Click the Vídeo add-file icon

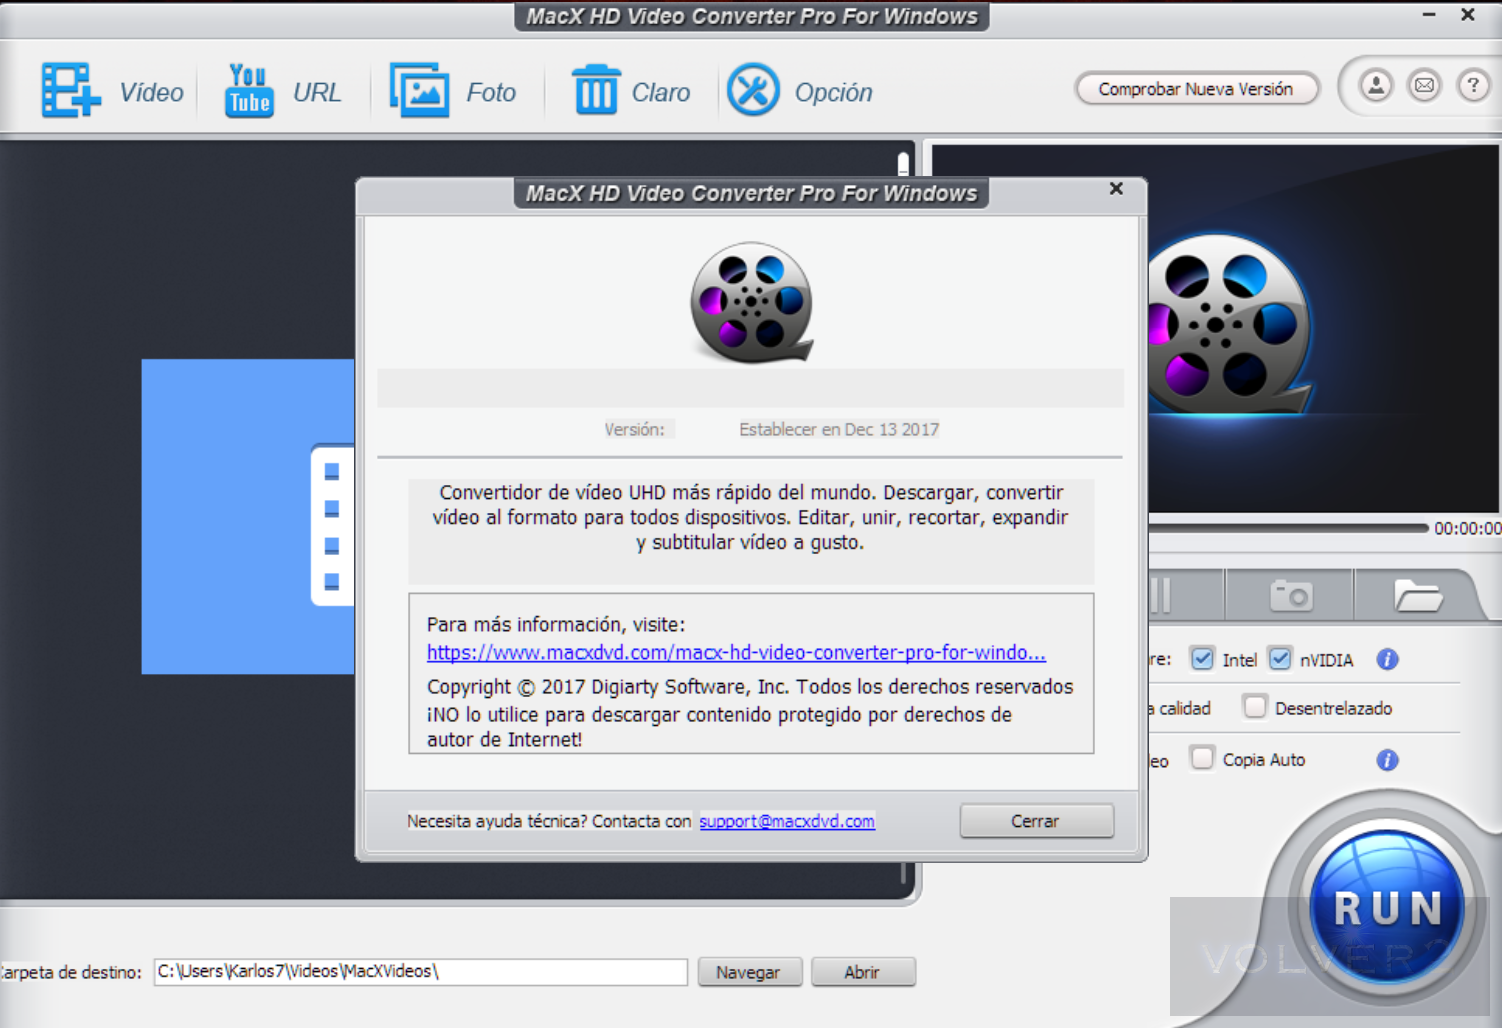click(x=71, y=91)
